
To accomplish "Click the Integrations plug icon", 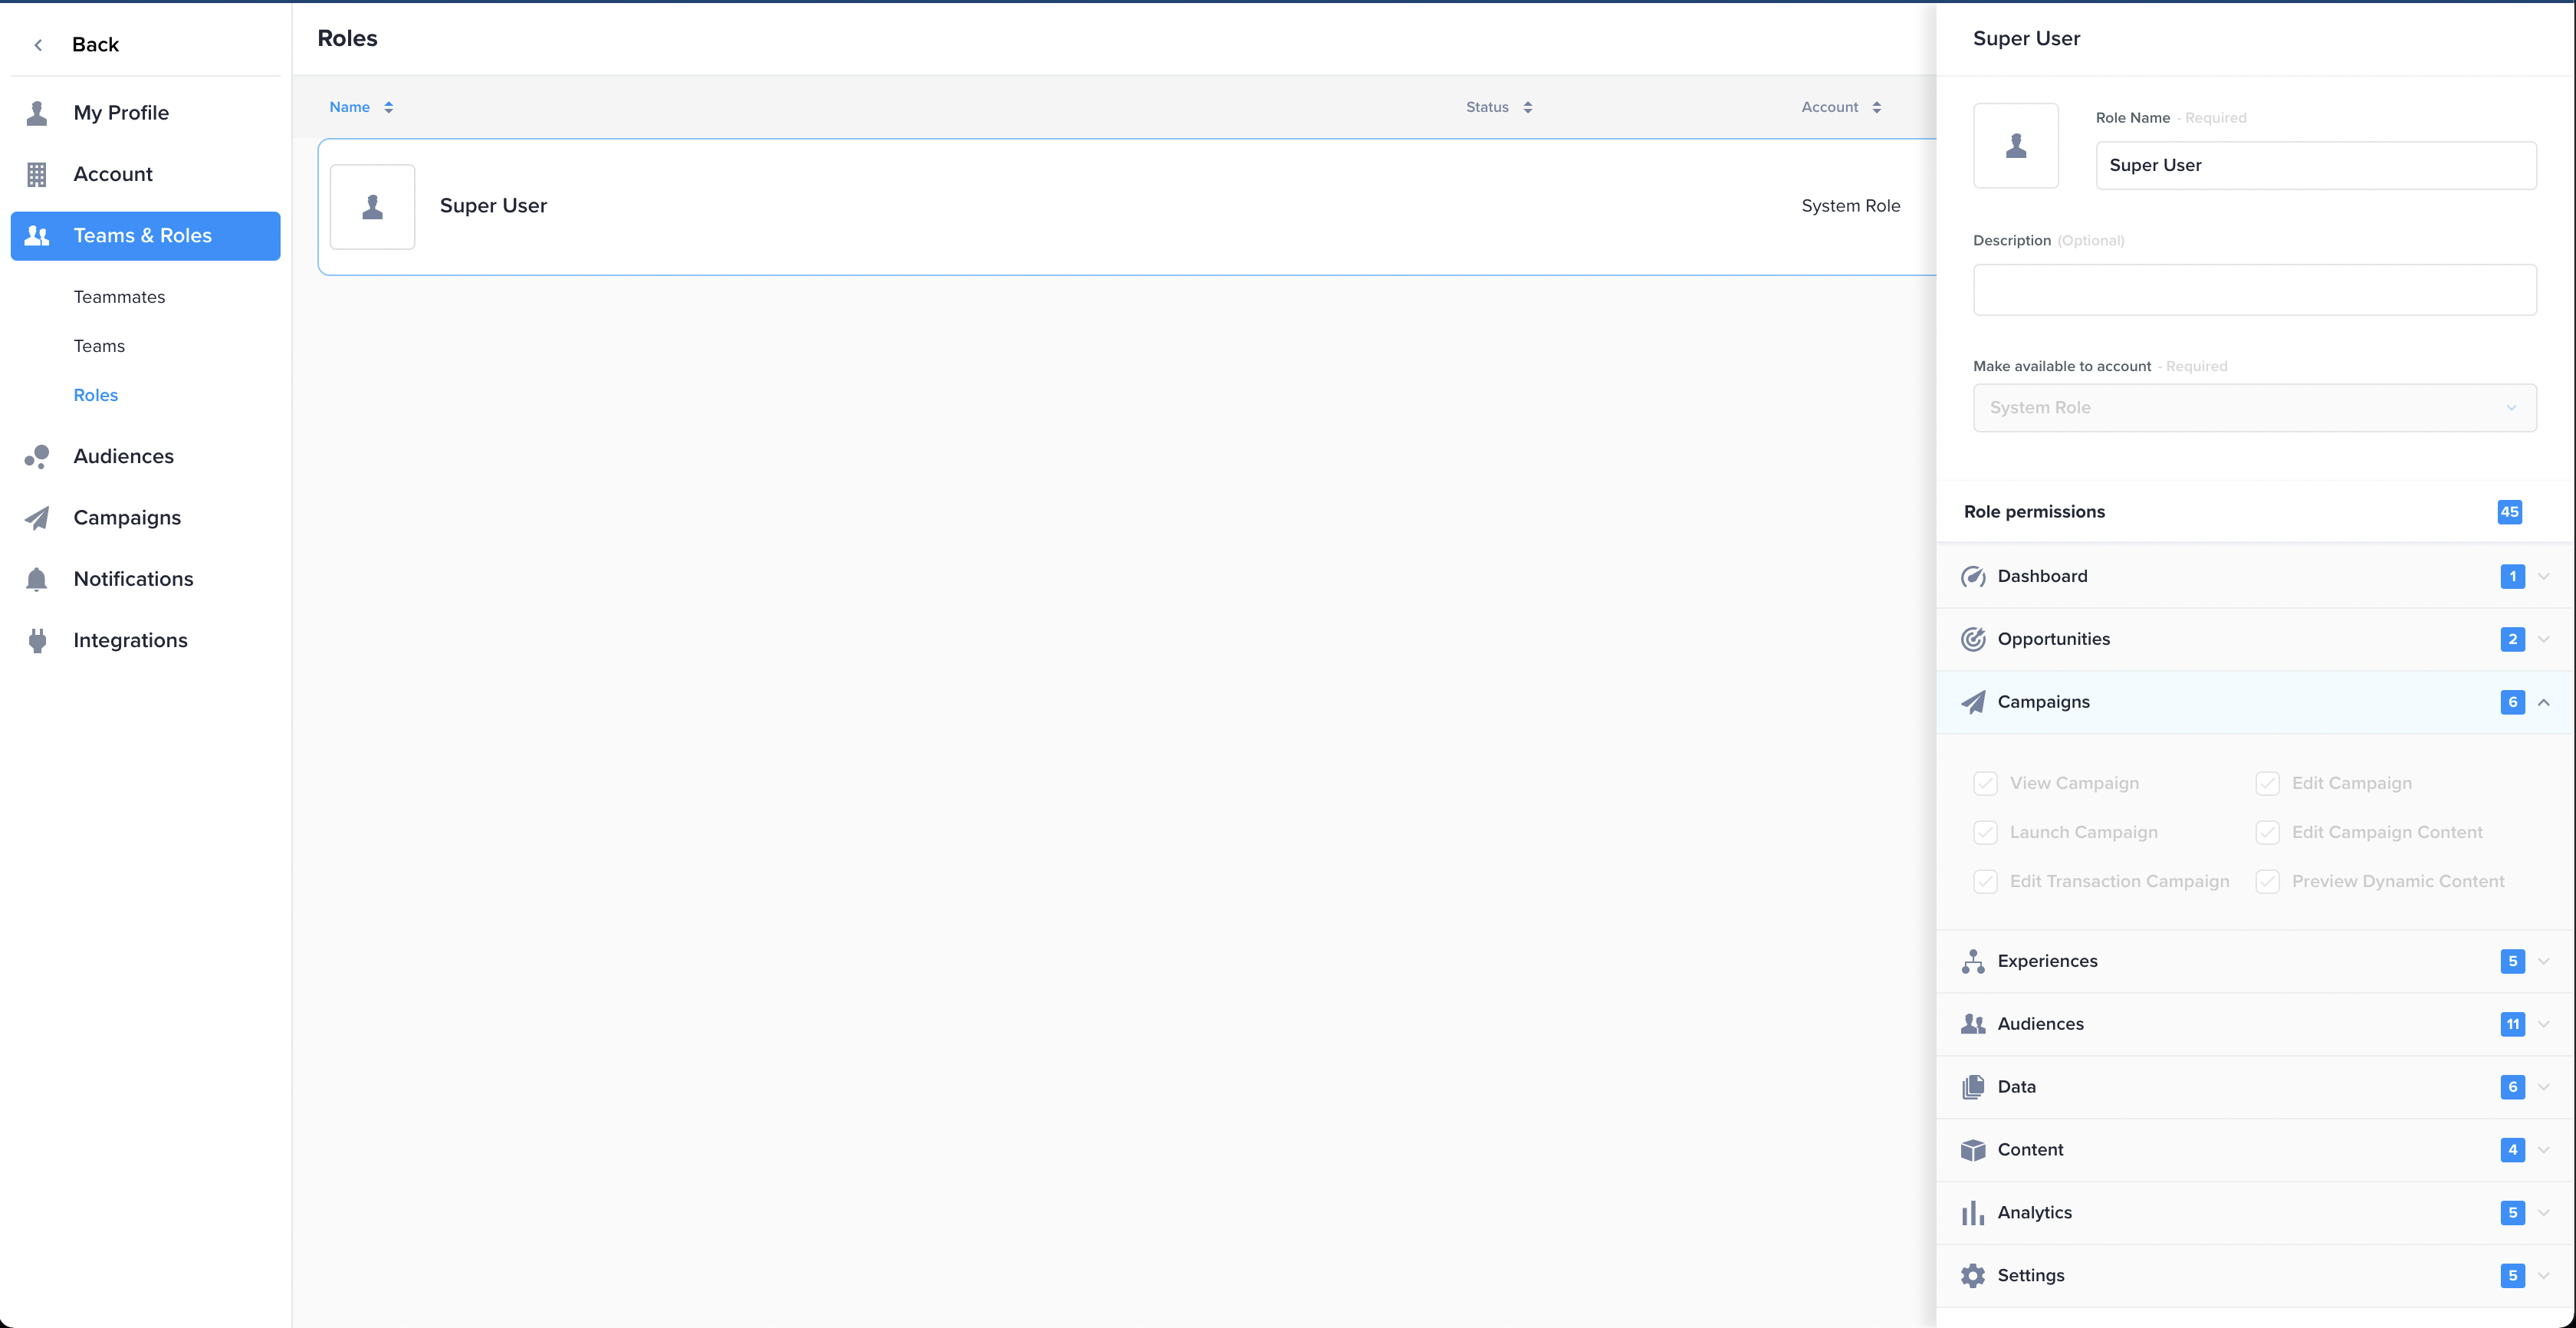I will (37, 640).
